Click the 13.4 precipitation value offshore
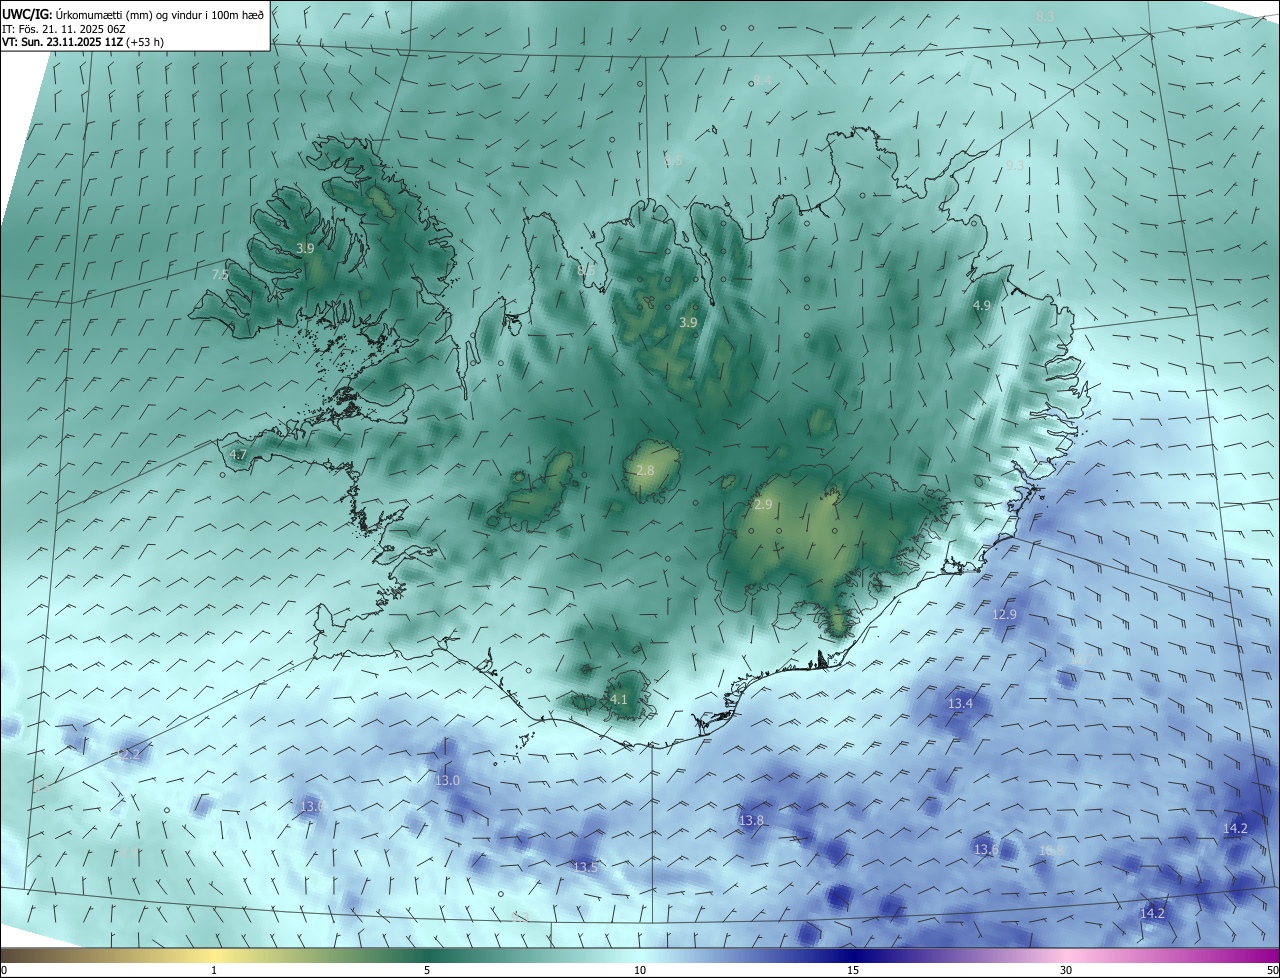 (960, 704)
